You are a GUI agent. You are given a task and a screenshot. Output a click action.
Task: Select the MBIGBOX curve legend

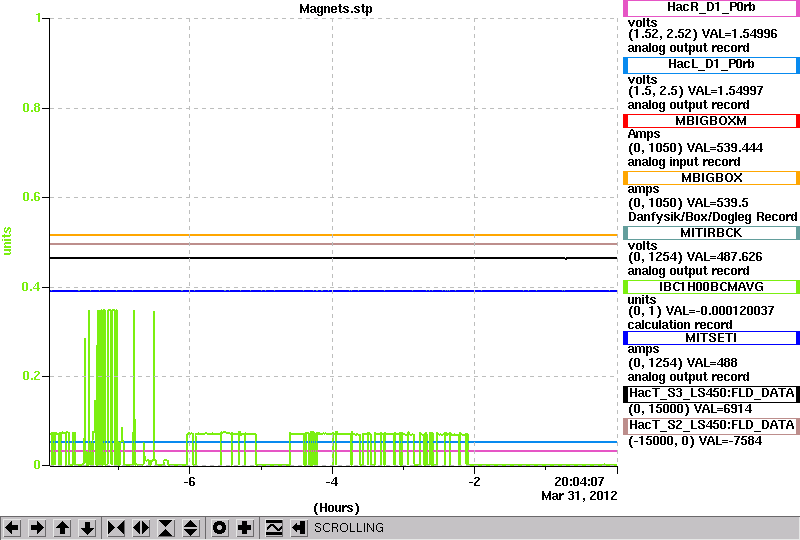[x=711, y=178]
